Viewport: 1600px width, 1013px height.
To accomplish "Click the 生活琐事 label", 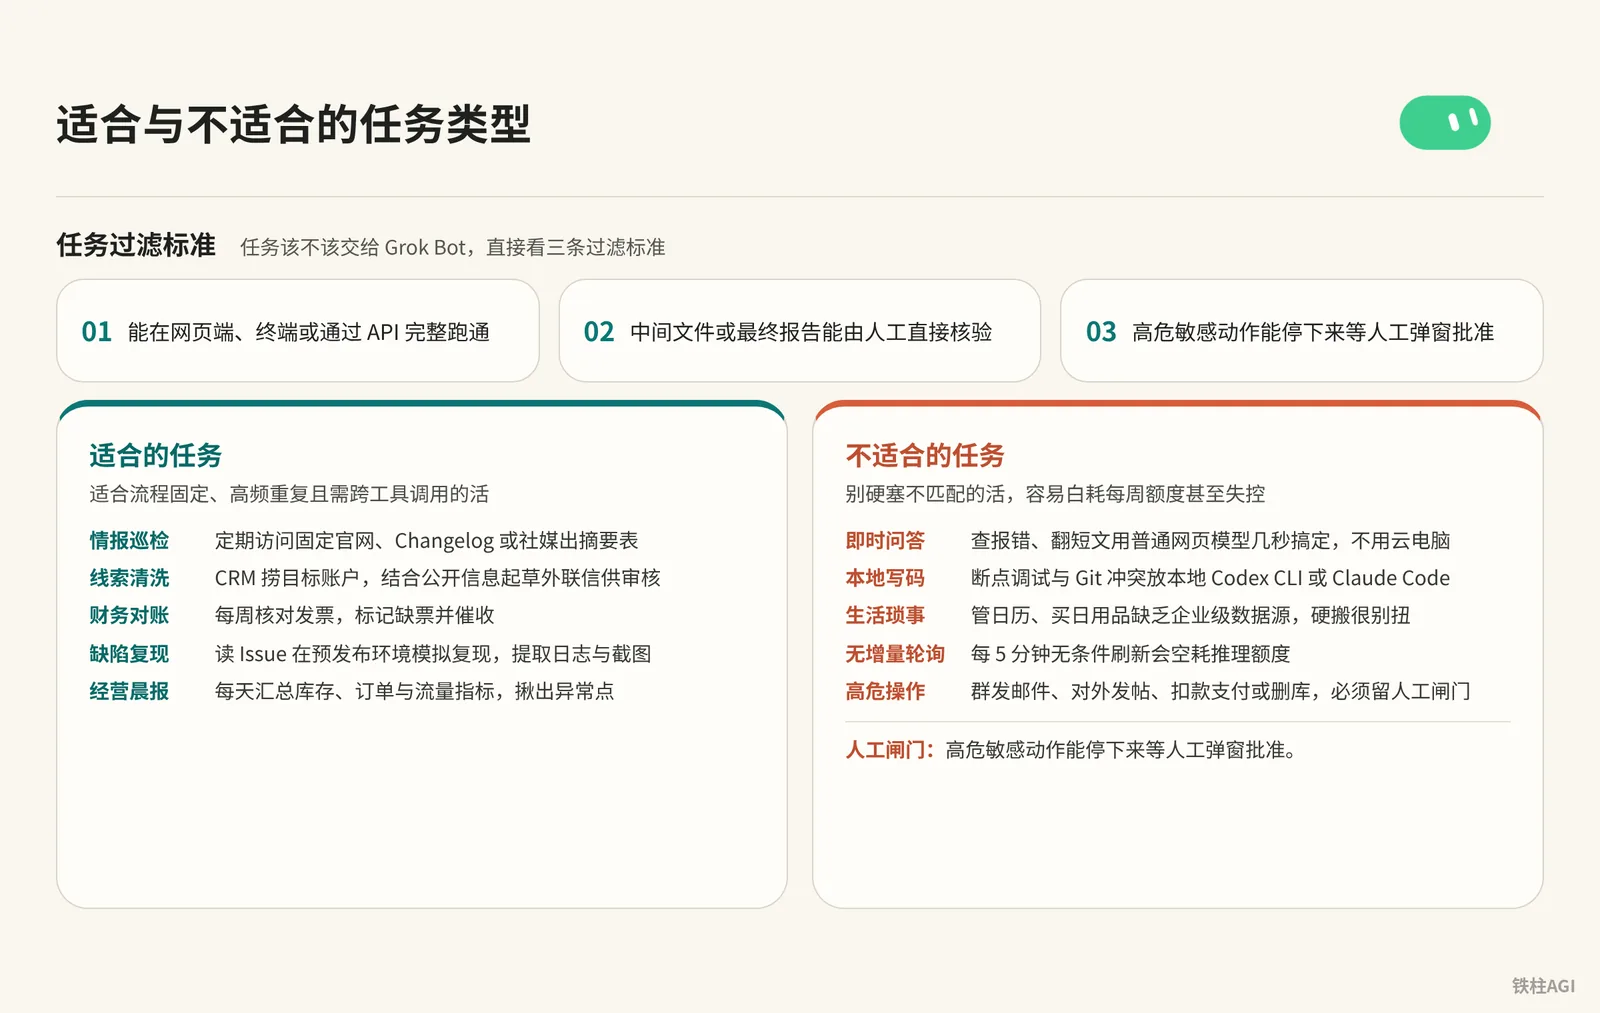I will click(885, 615).
